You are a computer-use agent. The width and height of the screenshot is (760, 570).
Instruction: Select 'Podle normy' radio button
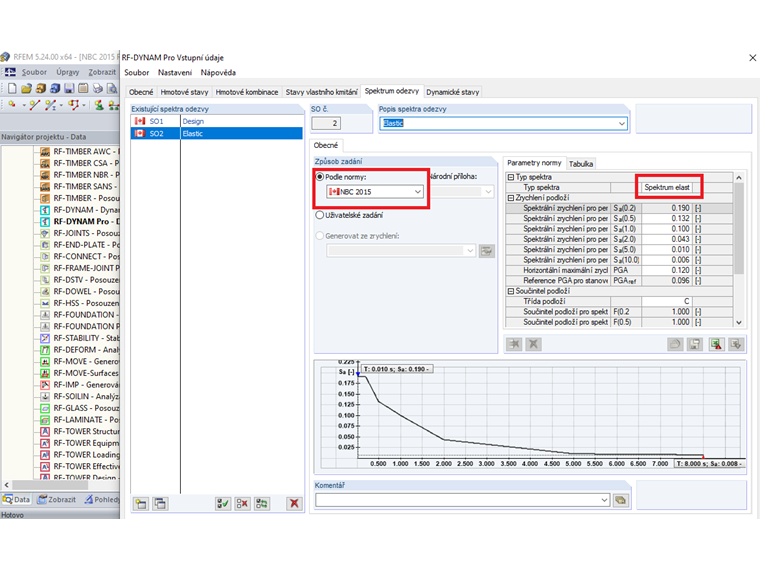(320, 177)
